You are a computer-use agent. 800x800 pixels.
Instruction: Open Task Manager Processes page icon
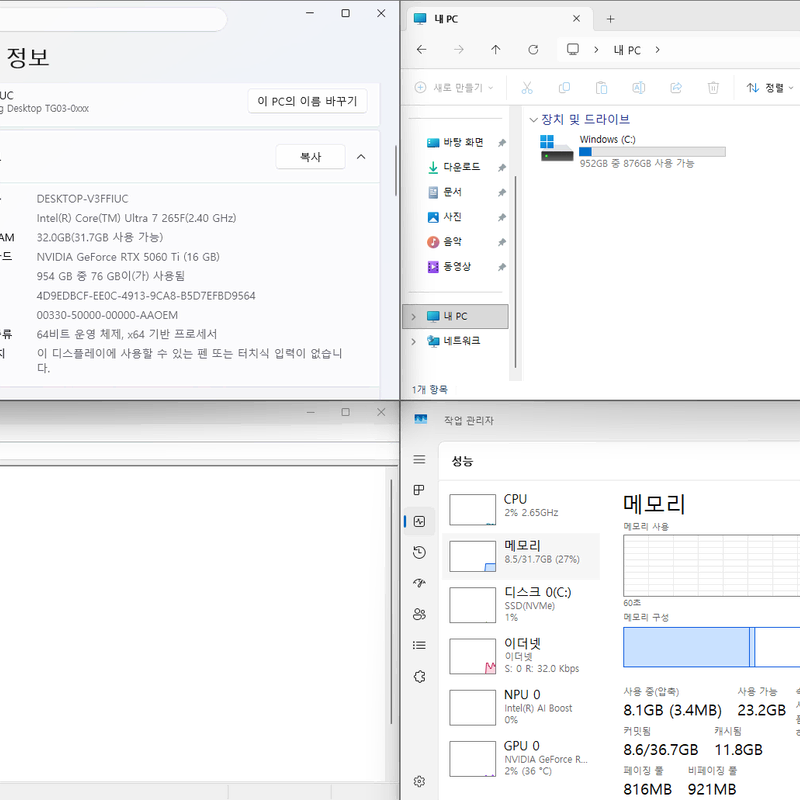click(419, 490)
